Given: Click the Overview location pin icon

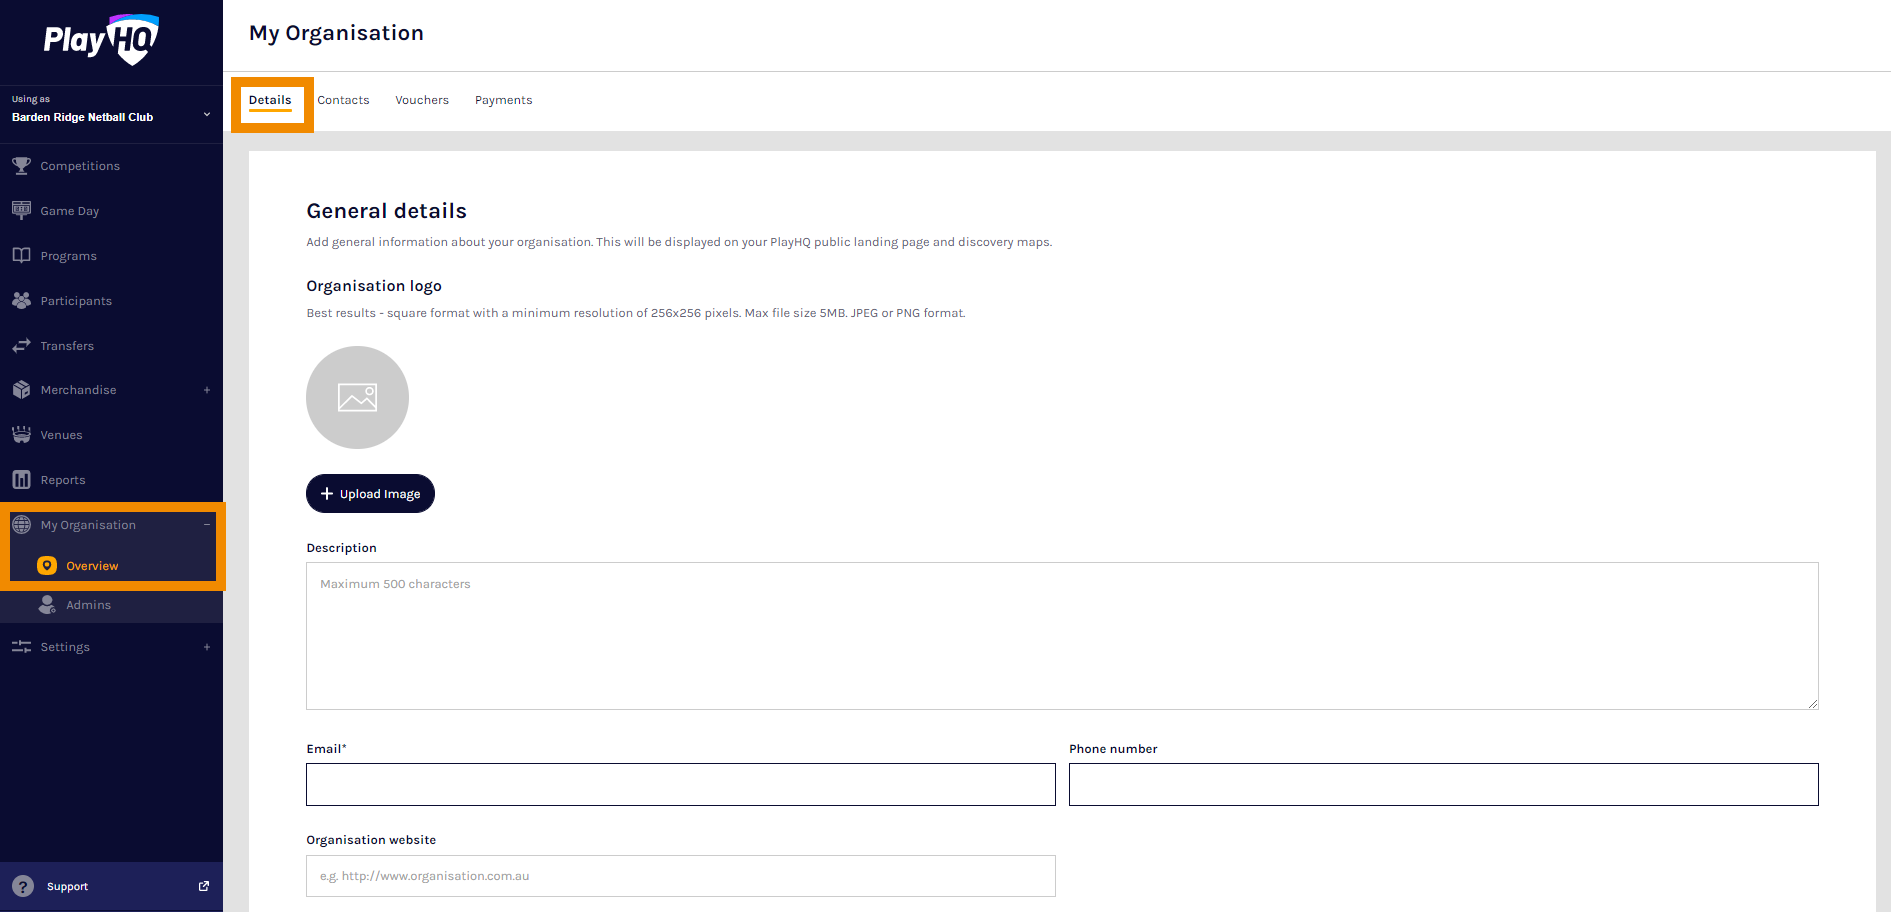Looking at the screenshot, I should point(47,566).
